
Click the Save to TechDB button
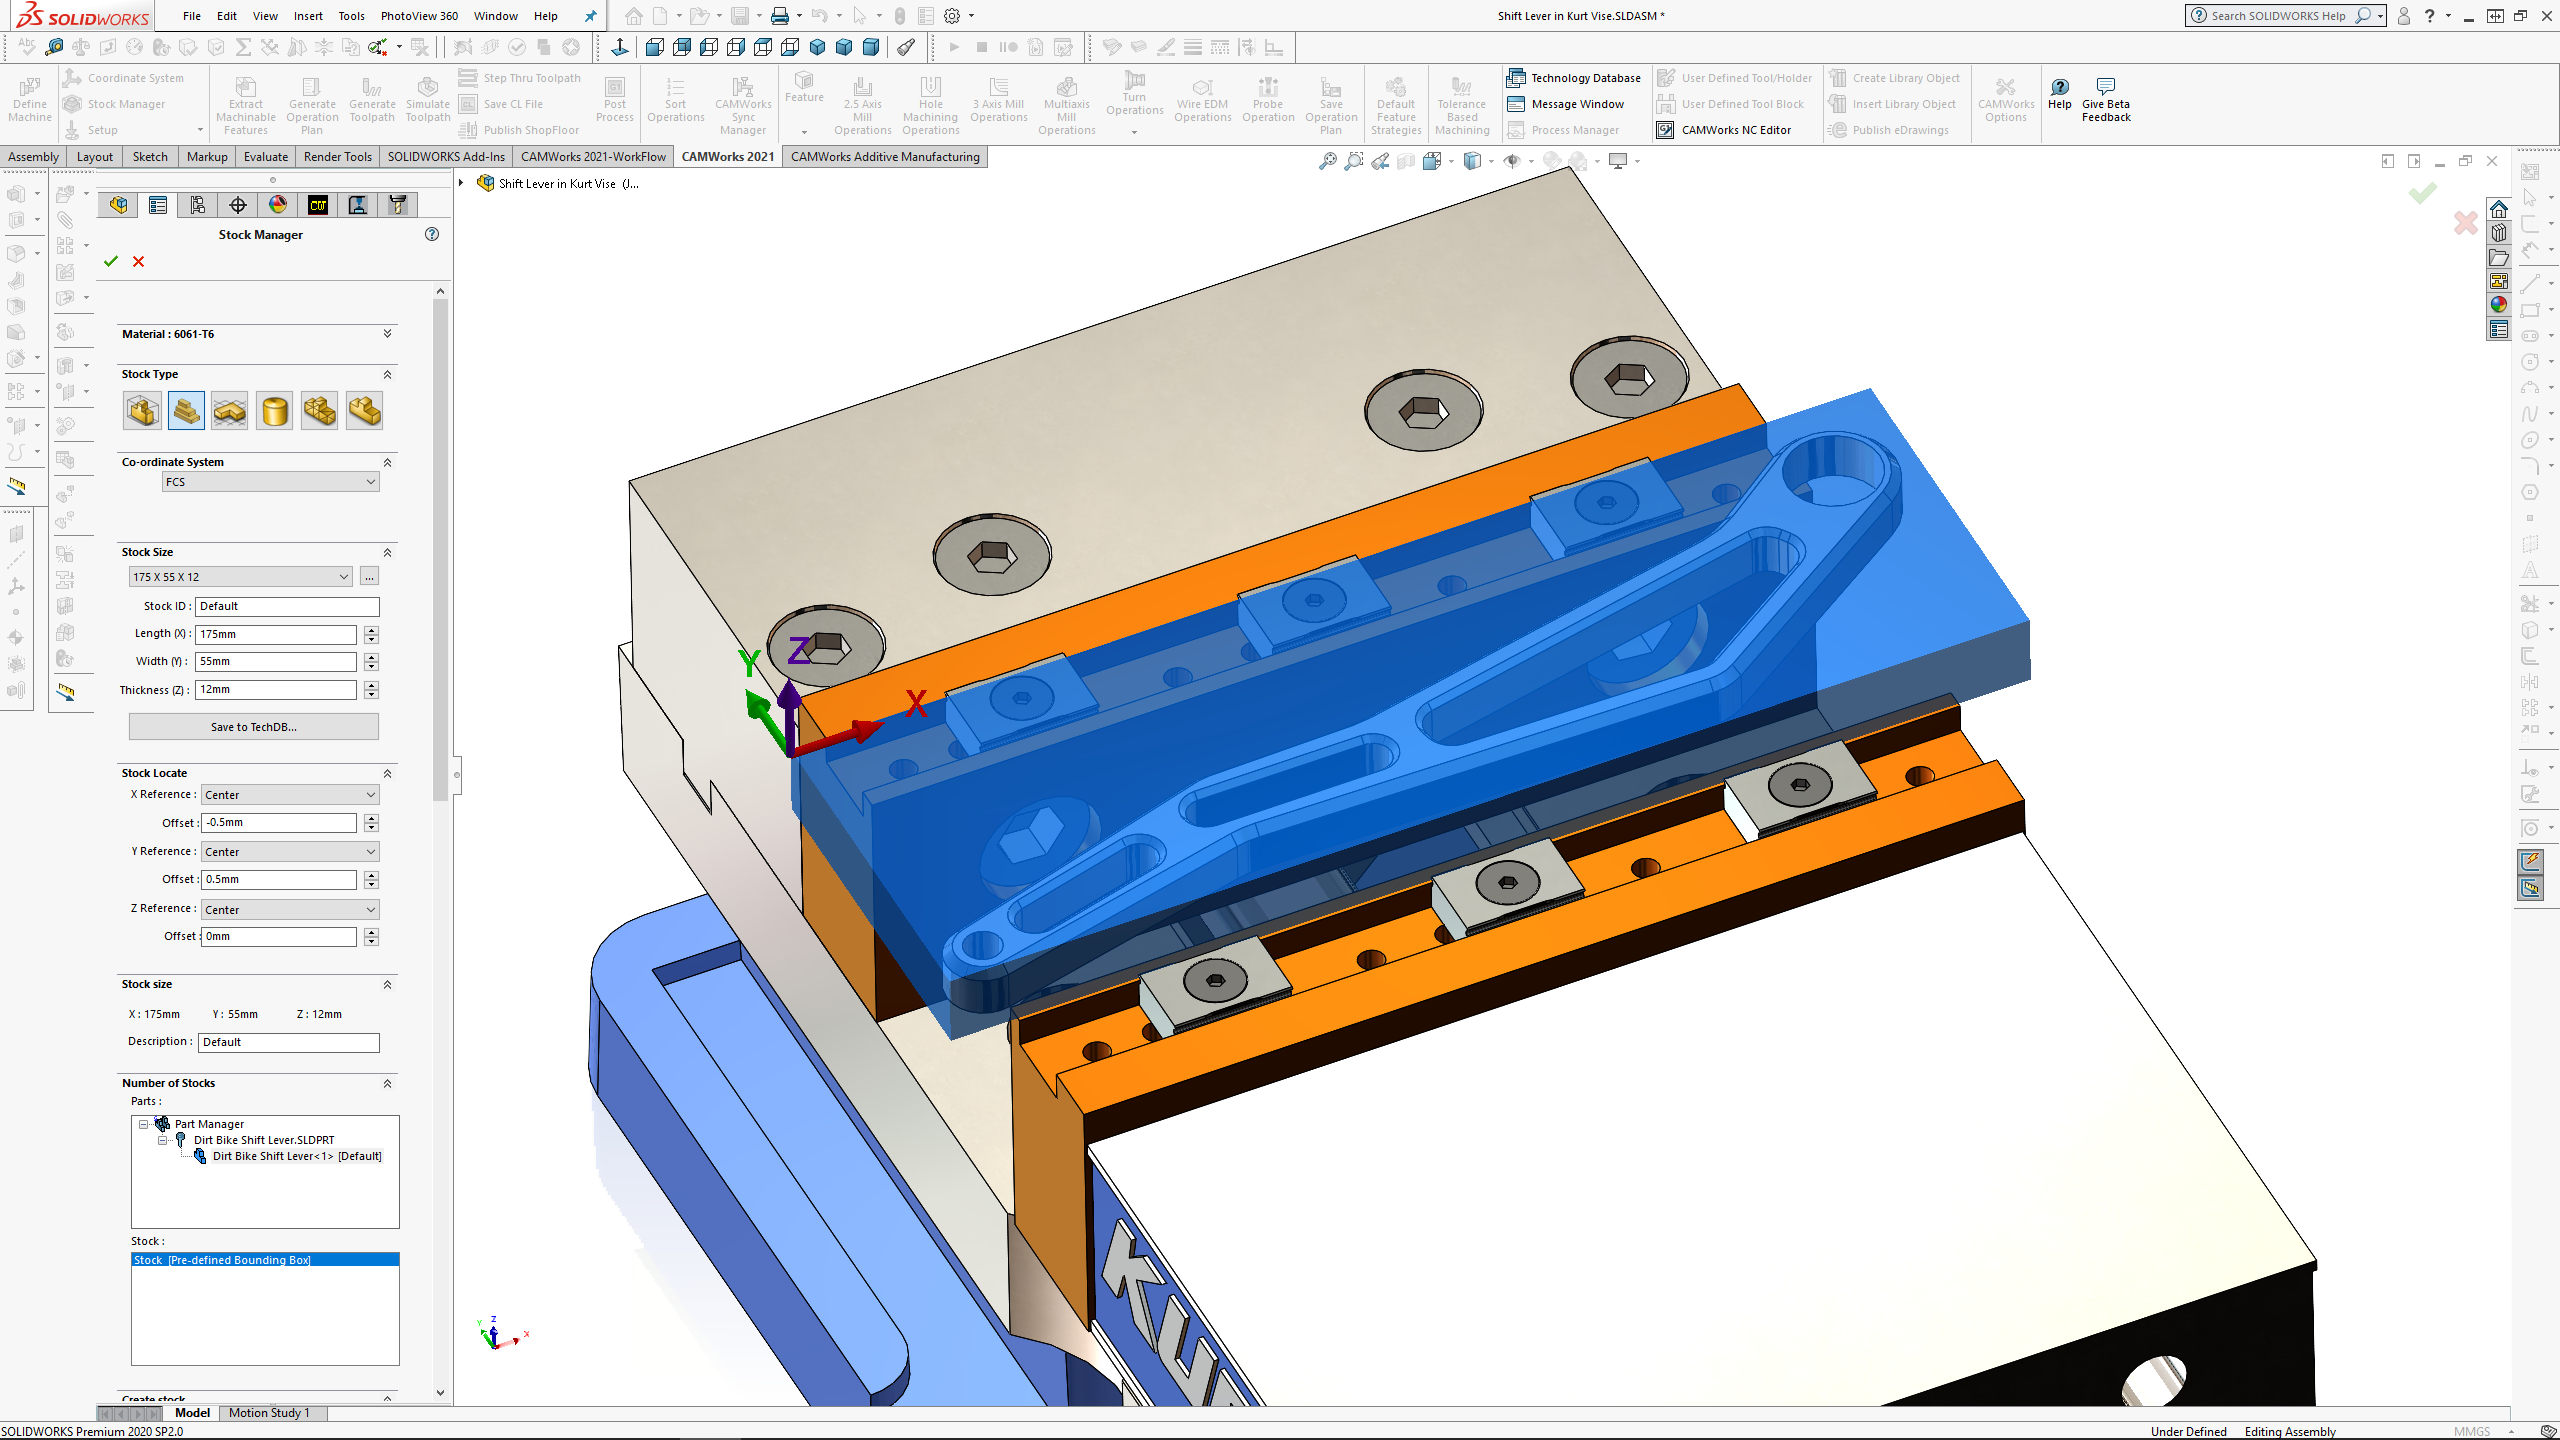[253, 726]
